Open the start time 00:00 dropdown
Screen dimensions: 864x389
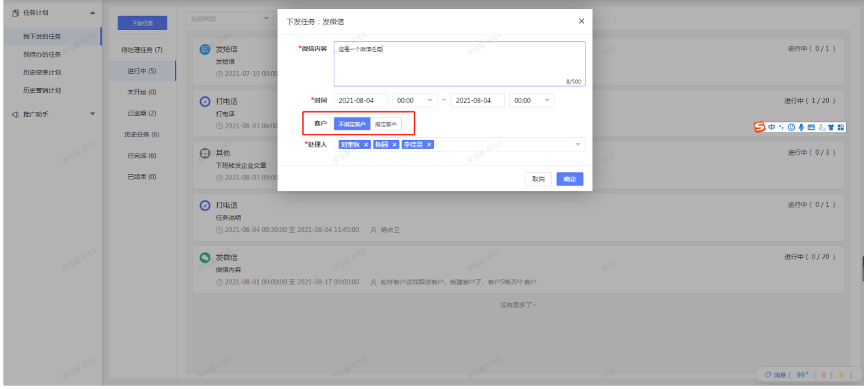coord(414,101)
